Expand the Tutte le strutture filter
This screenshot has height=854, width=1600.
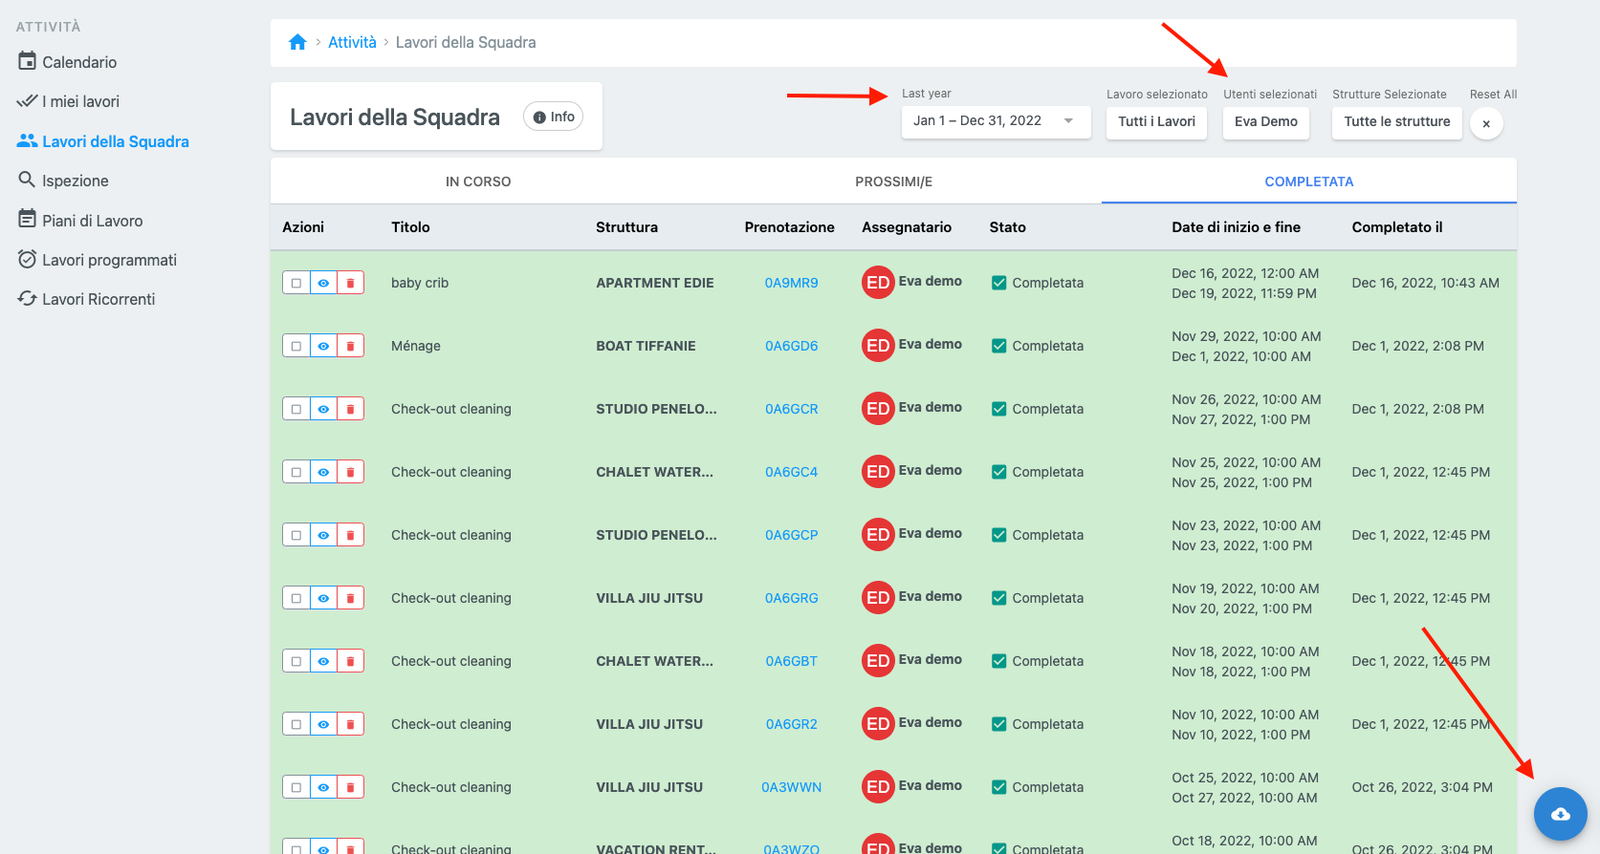pyautogui.click(x=1396, y=122)
